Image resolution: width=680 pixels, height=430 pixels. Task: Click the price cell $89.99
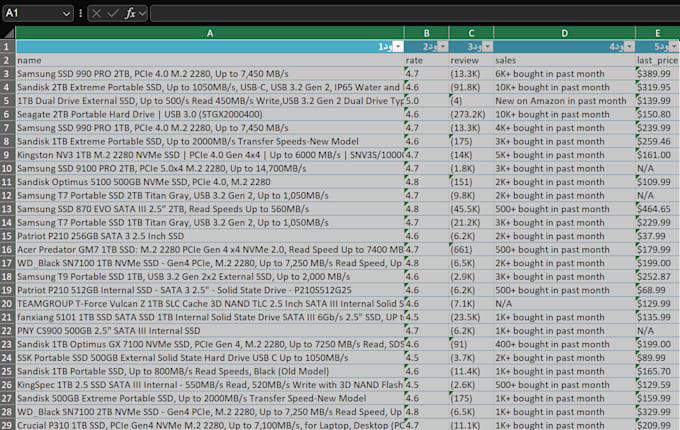[657, 358]
